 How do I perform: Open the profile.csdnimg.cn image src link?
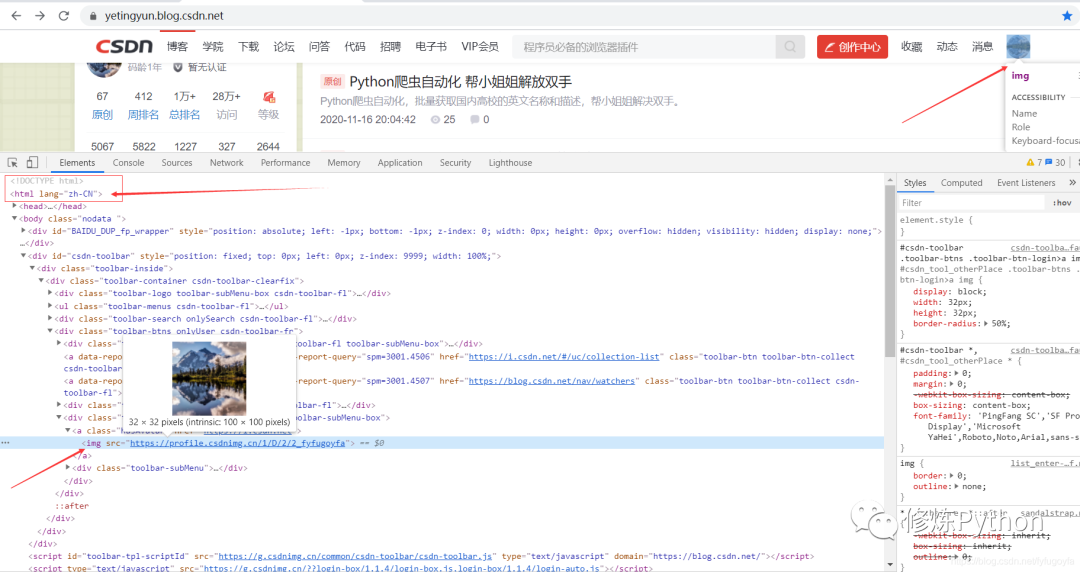tap(238, 443)
